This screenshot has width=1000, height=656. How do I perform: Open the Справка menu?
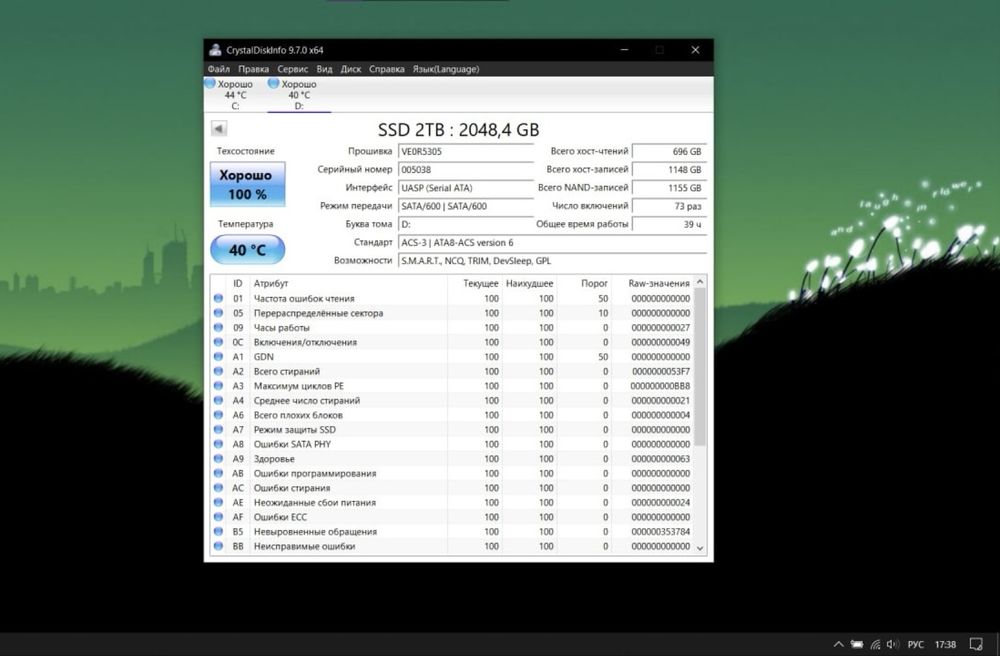tap(386, 69)
